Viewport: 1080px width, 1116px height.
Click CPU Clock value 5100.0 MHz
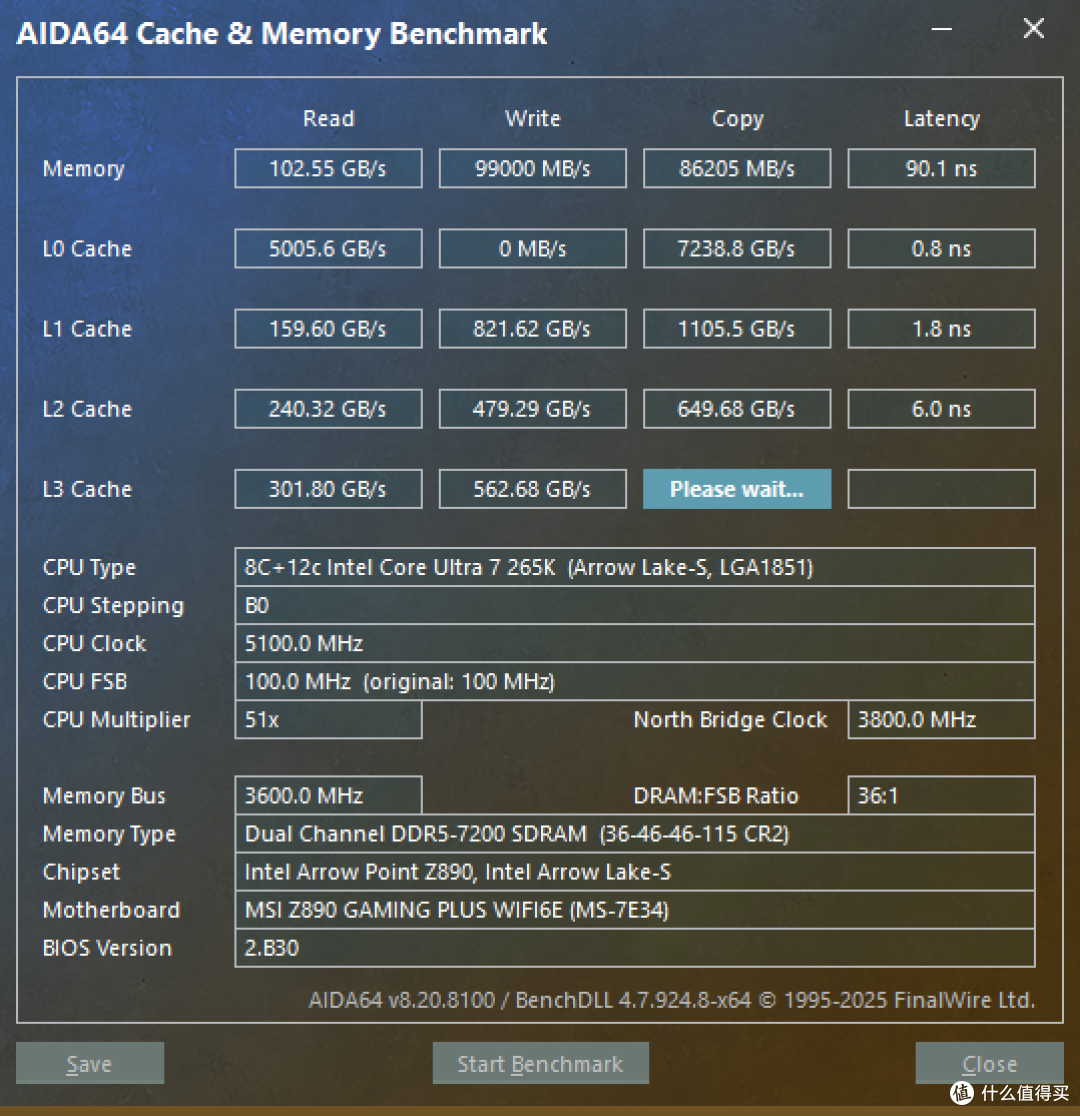(635, 643)
